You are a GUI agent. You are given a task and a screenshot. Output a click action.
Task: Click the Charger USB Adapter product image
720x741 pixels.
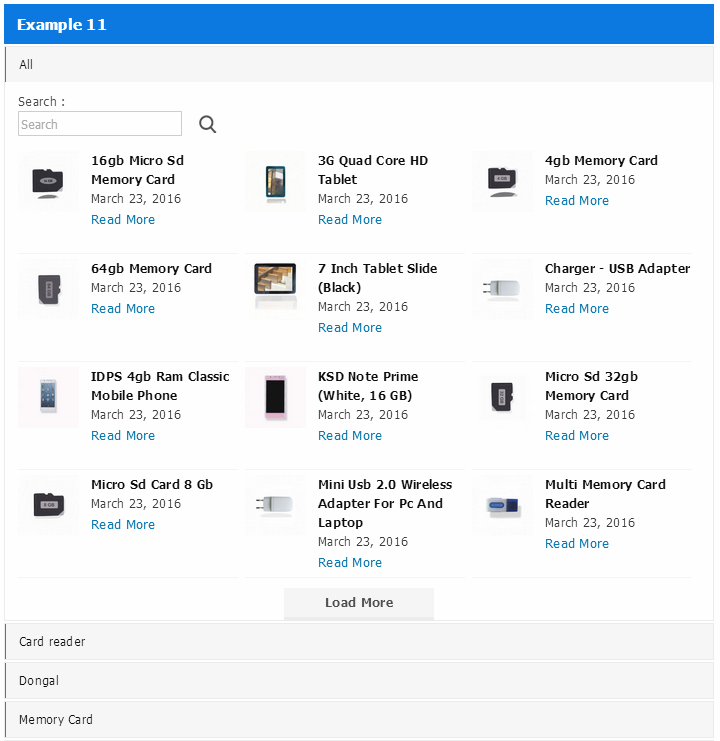(x=503, y=289)
